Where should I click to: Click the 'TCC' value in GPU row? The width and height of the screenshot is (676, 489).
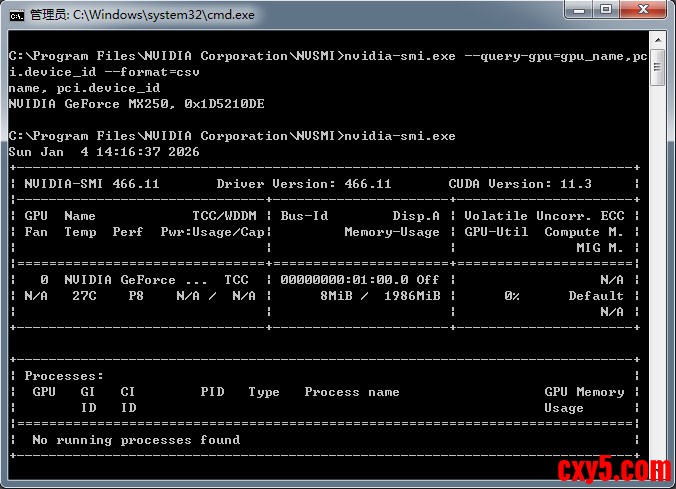click(x=236, y=280)
